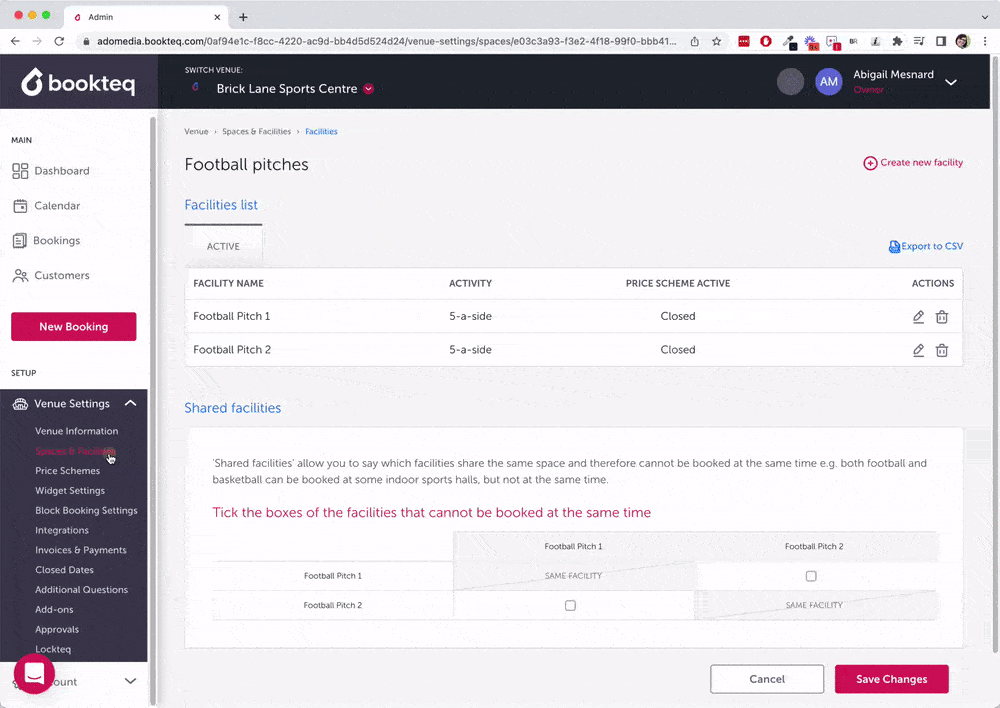Open Closed Dates settings
This screenshot has width=1000, height=708.
pyautogui.click(x=64, y=570)
